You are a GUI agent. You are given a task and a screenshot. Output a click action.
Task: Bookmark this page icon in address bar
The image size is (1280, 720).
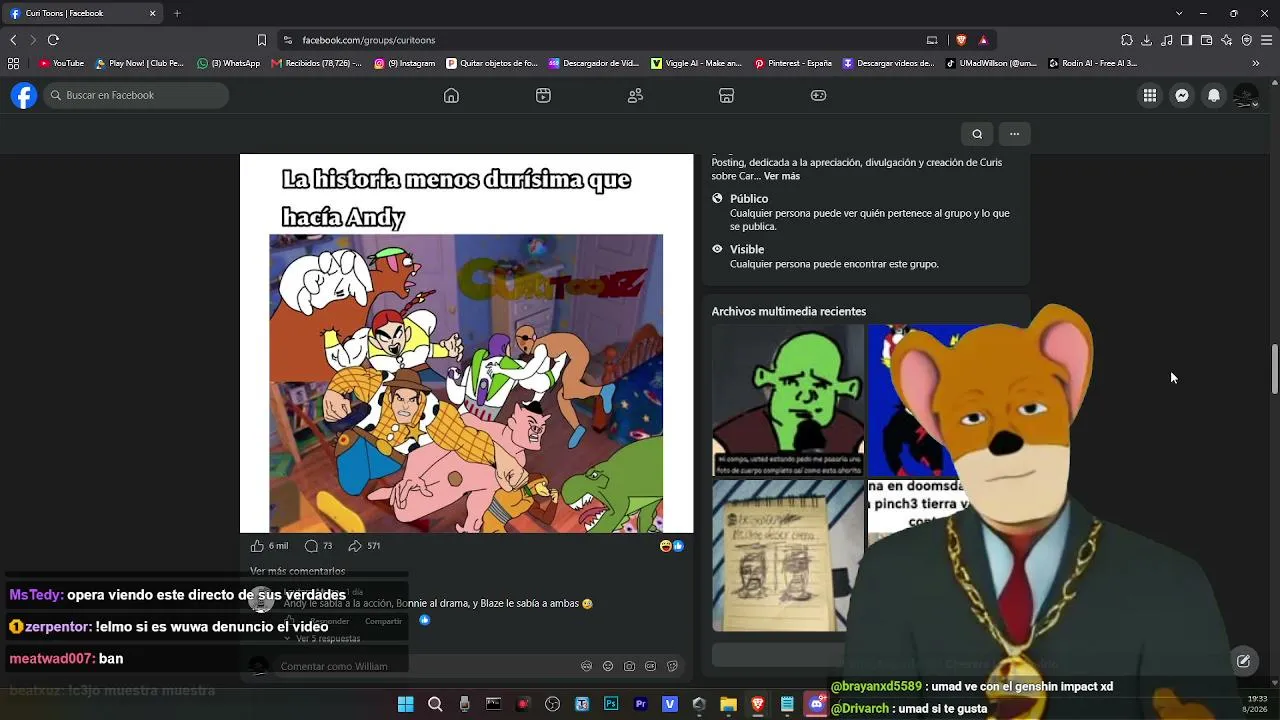pos(262,40)
